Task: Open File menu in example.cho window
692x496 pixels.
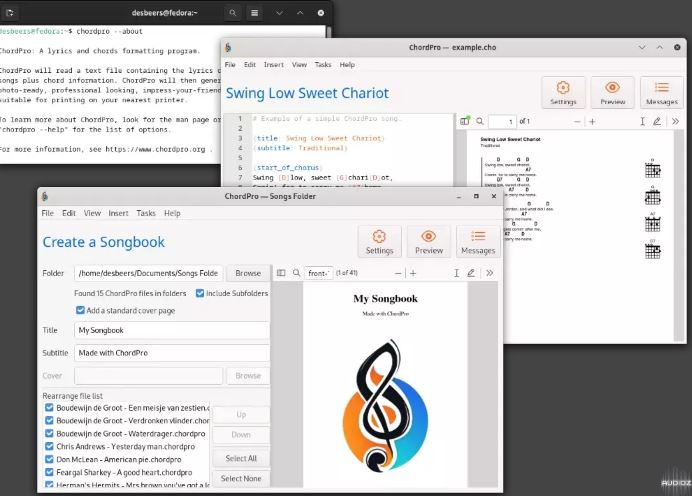Action: click(230, 64)
